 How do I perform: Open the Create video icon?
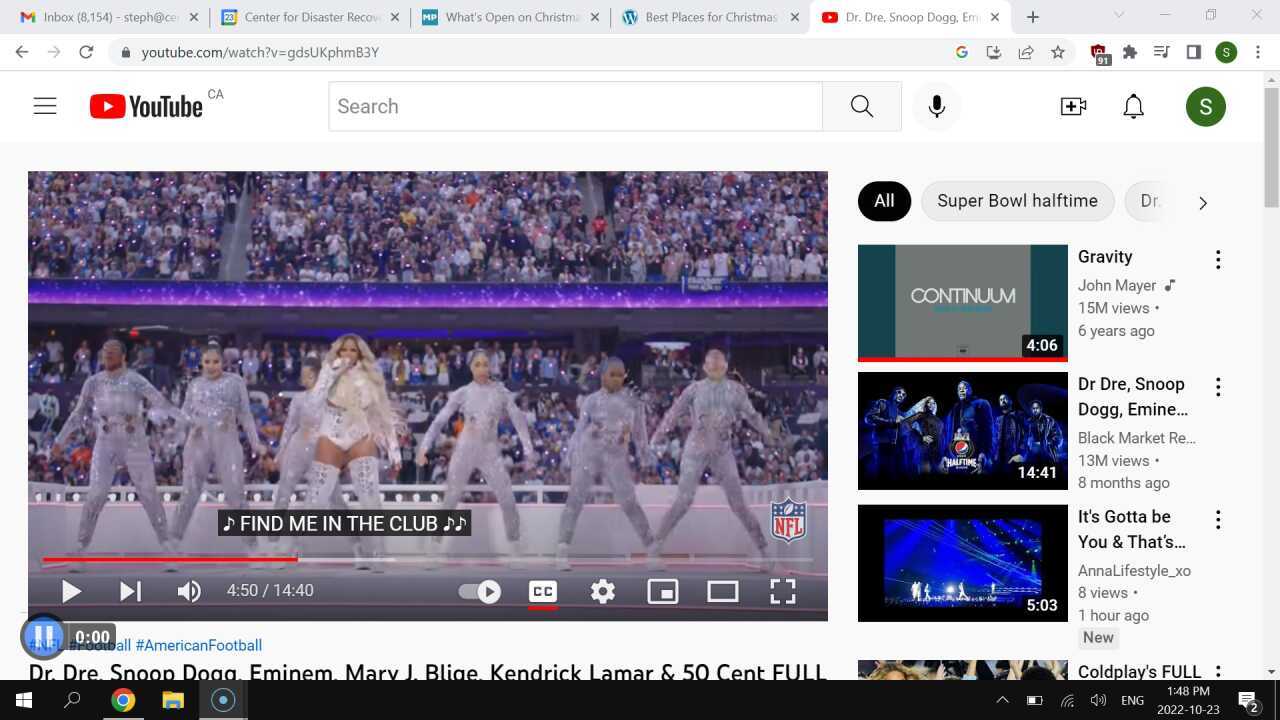click(1073, 106)
